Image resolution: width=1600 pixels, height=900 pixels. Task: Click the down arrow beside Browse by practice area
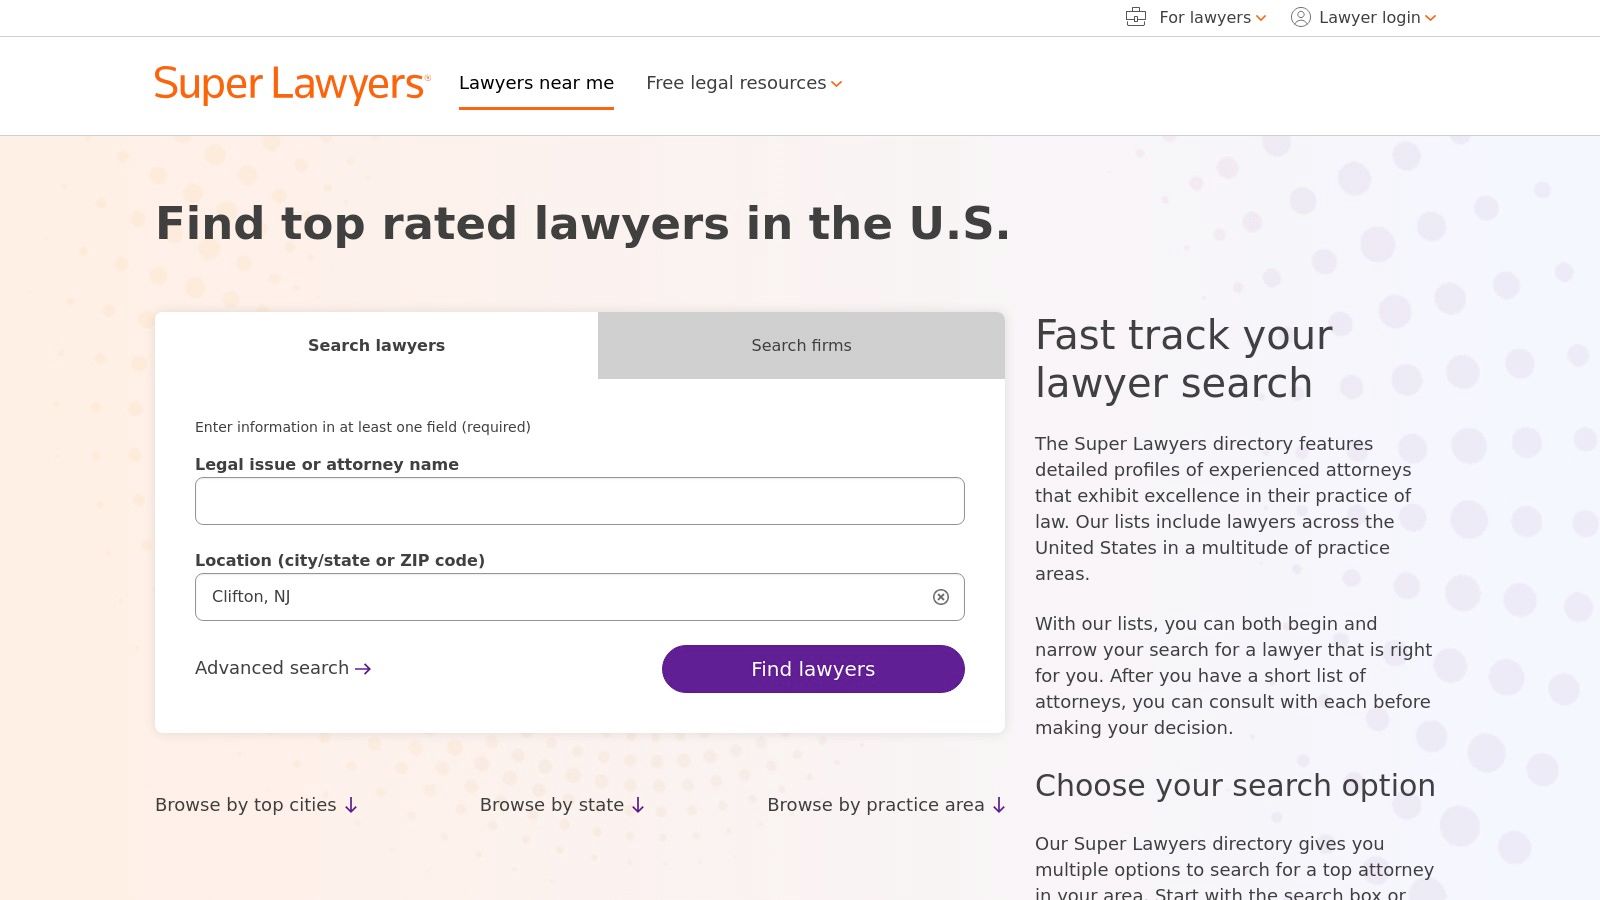coord(998,806)
